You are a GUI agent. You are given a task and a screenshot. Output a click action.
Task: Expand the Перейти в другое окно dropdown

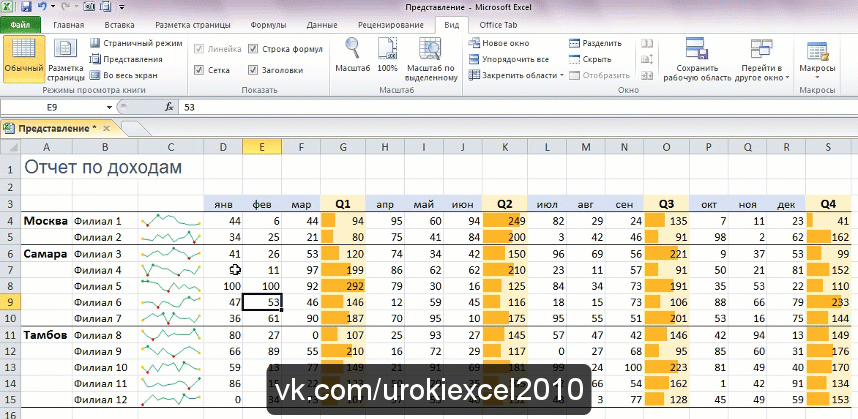coord(787,77)
